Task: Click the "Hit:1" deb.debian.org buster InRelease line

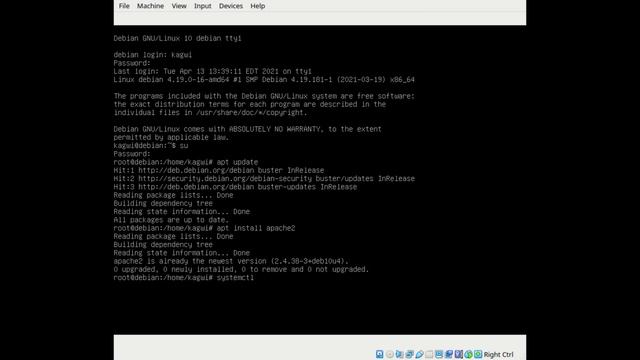Action: [x=219, y=170]
